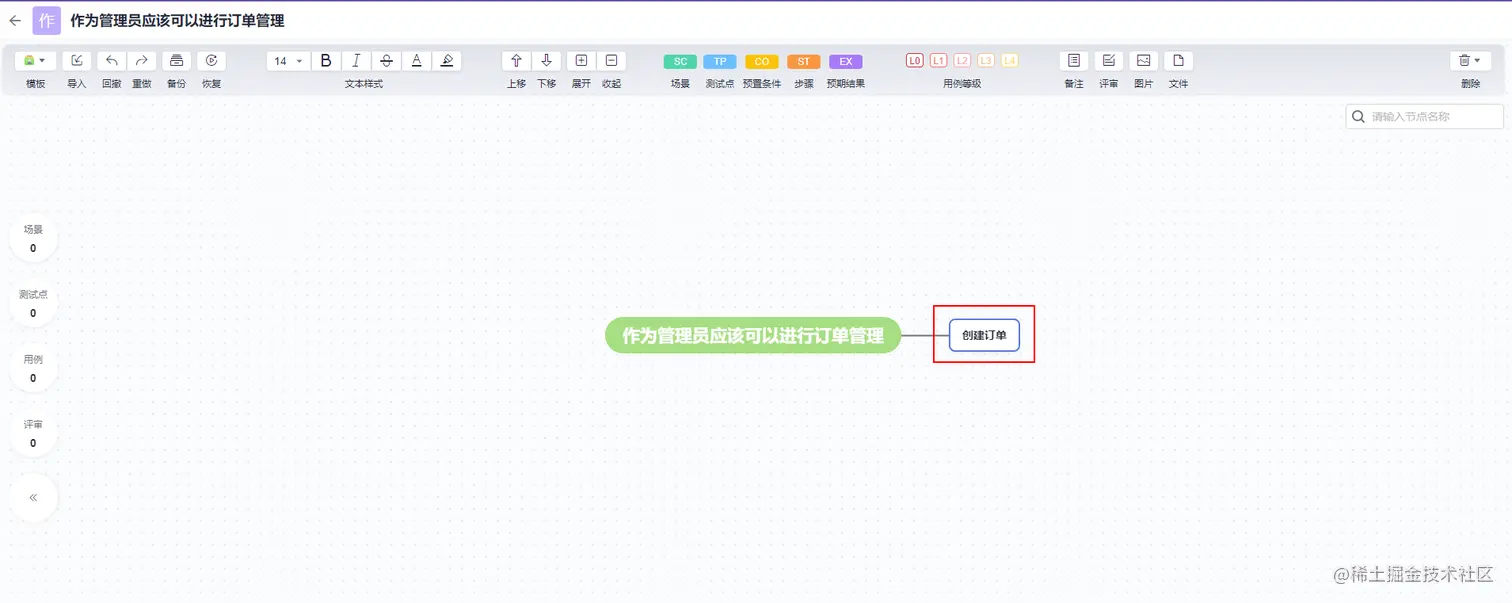Set case level to L2

(x=962, y=61)
